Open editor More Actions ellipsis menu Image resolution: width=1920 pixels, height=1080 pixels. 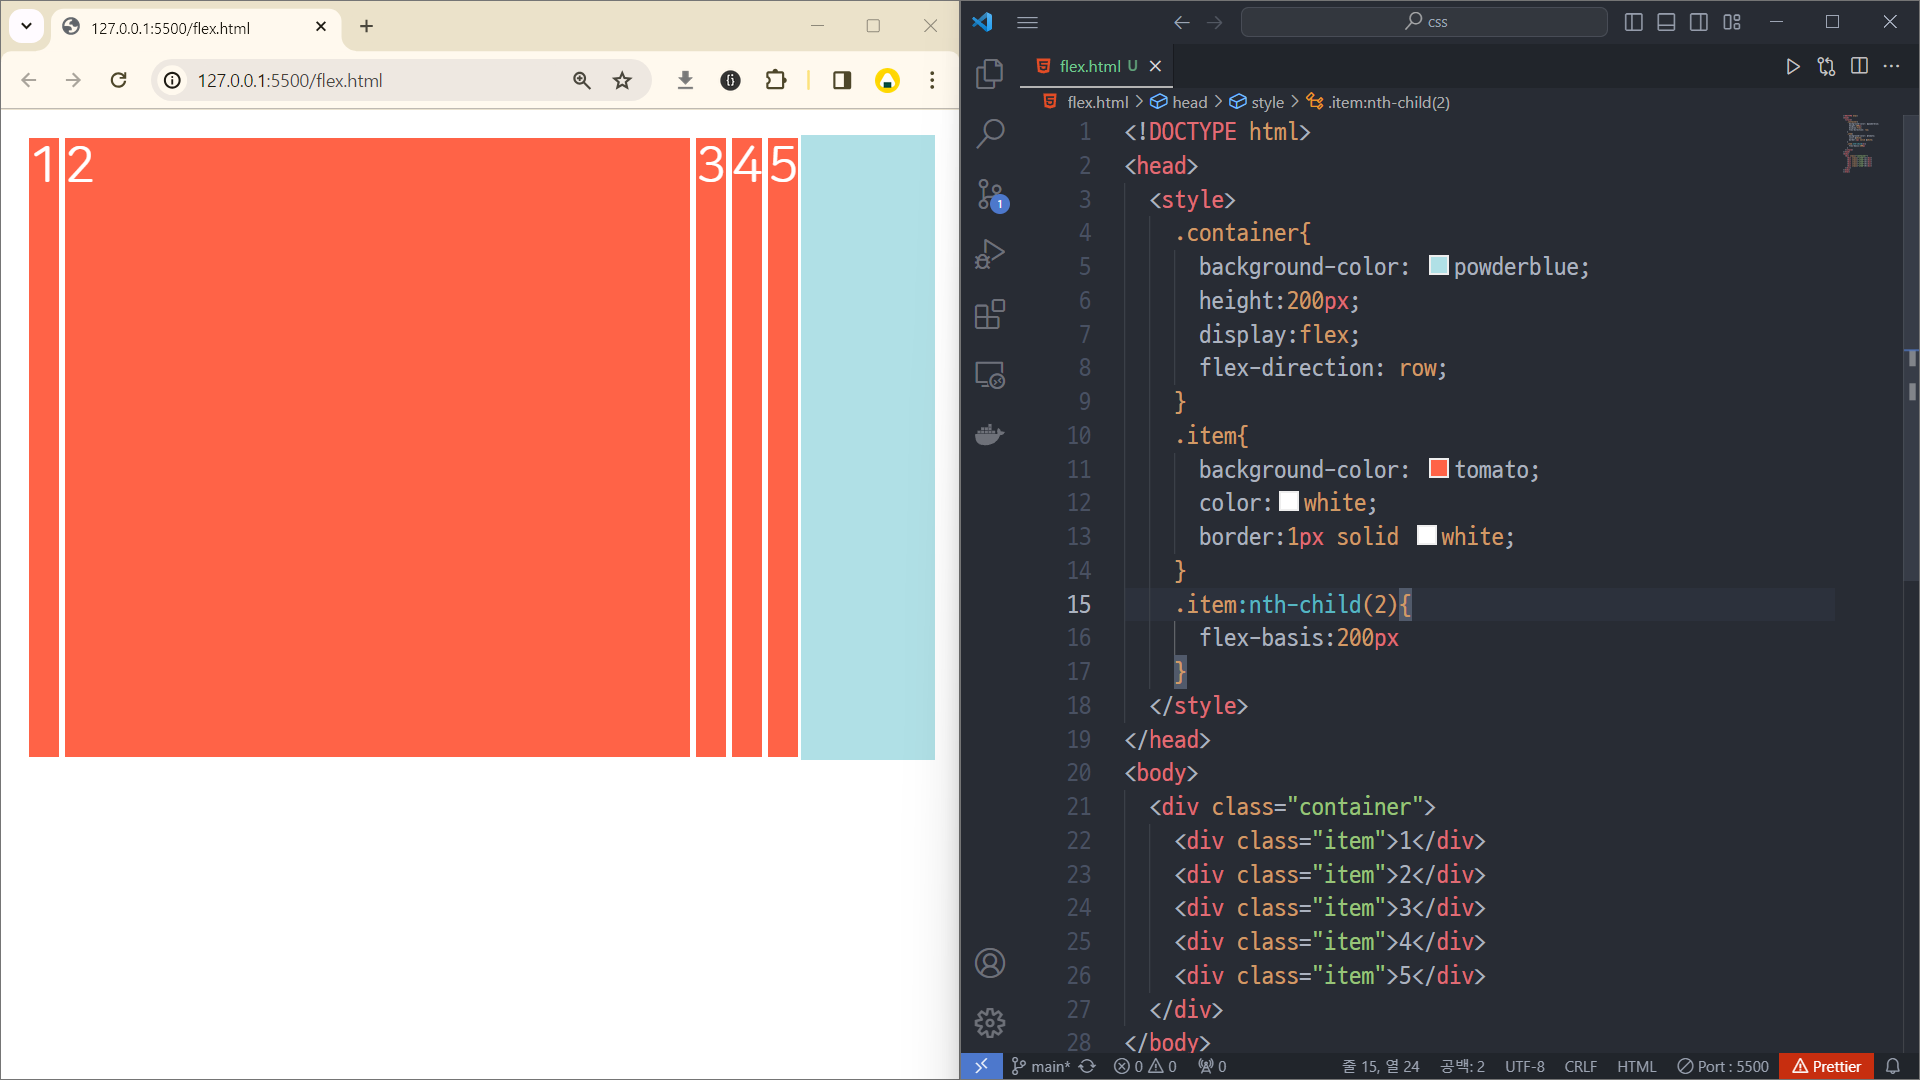(1891, 66)
